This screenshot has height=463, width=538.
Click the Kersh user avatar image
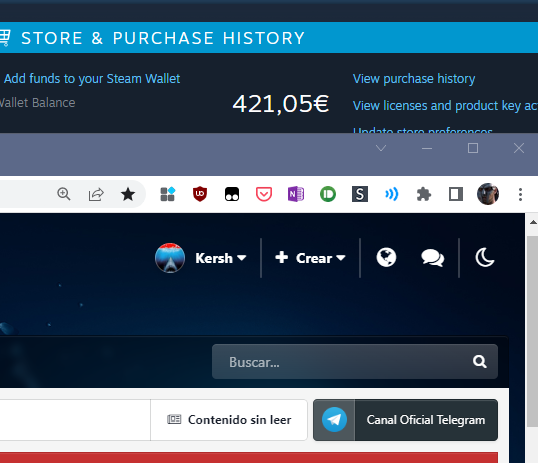pyautogui.click(x=170, y=258)
